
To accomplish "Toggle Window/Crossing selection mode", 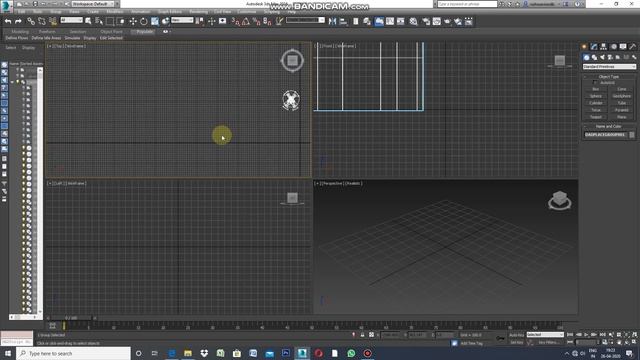I will (121, 21).
